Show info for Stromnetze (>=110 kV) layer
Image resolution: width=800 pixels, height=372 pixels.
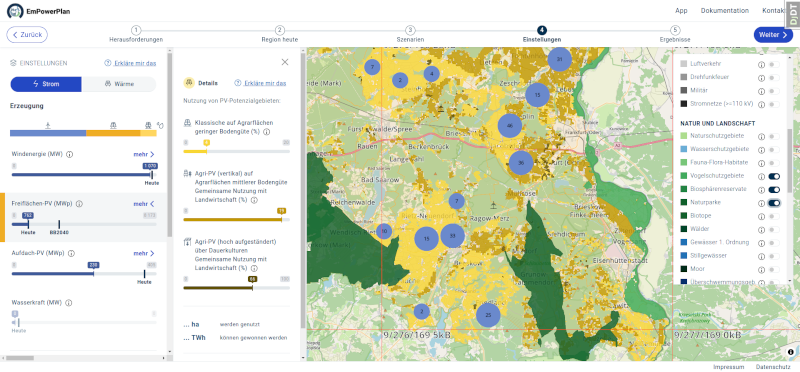pyautogui.click(x=761, y=104)
